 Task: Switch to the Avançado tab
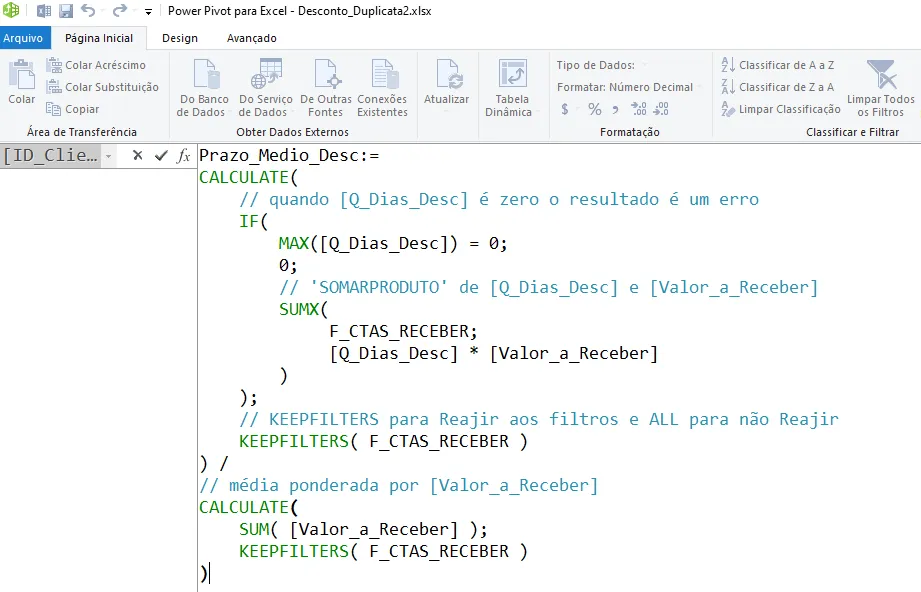pyautogui.click(x=251, y=38)
